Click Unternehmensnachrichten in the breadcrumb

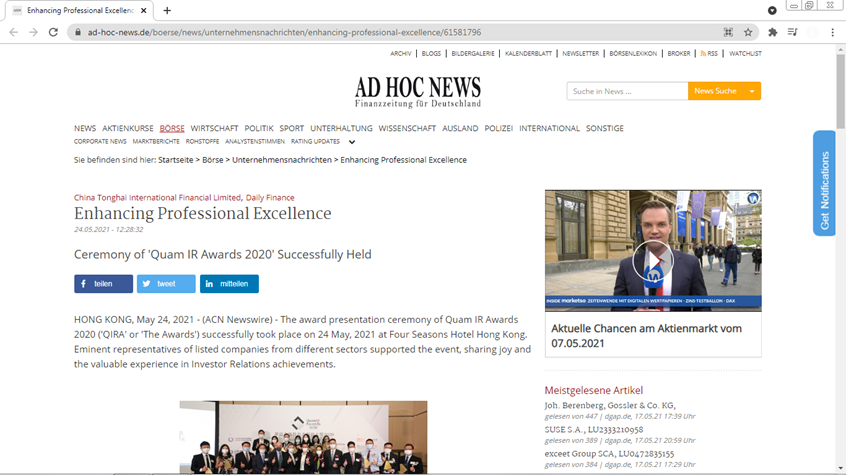point(282,160)
